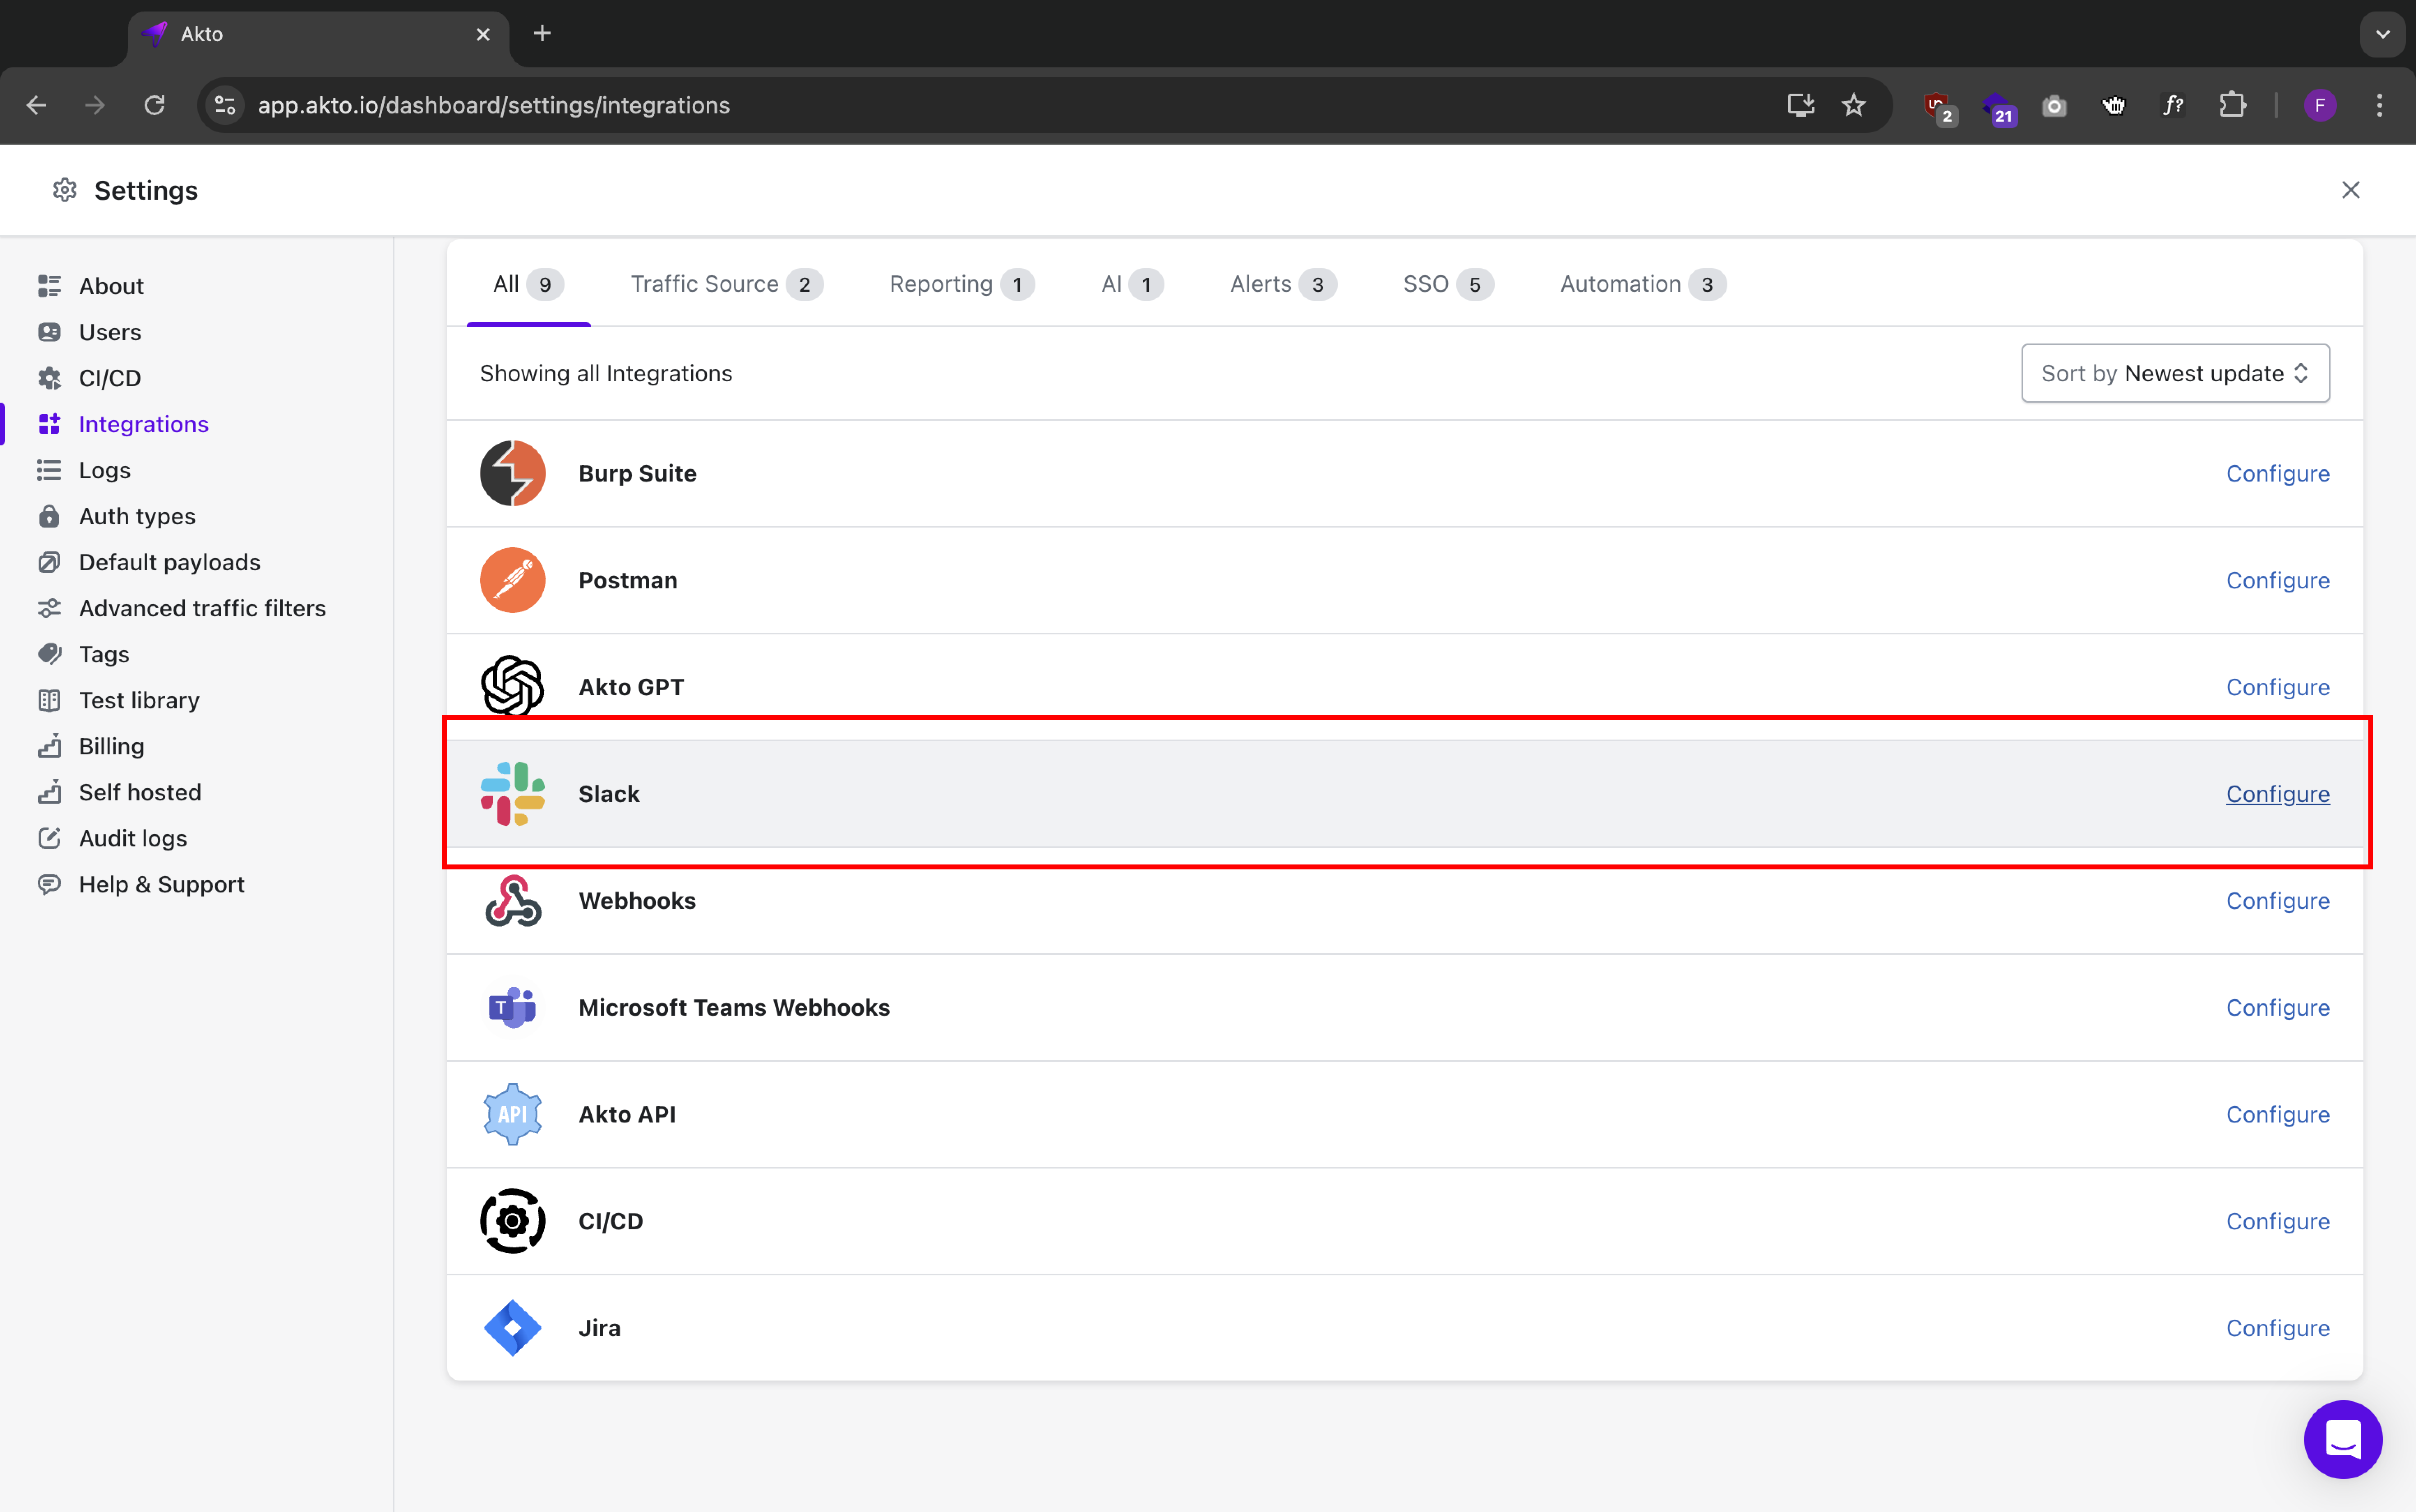Open Chrome three-dot menu
The image size is (2416, 1512).
tap(2379, 105)
